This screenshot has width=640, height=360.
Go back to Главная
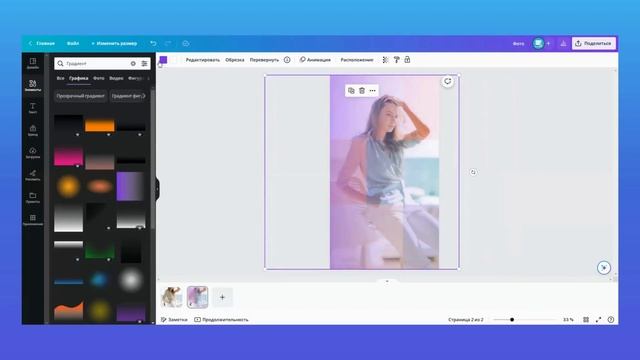pyautogui.click(x=42, y=43)
